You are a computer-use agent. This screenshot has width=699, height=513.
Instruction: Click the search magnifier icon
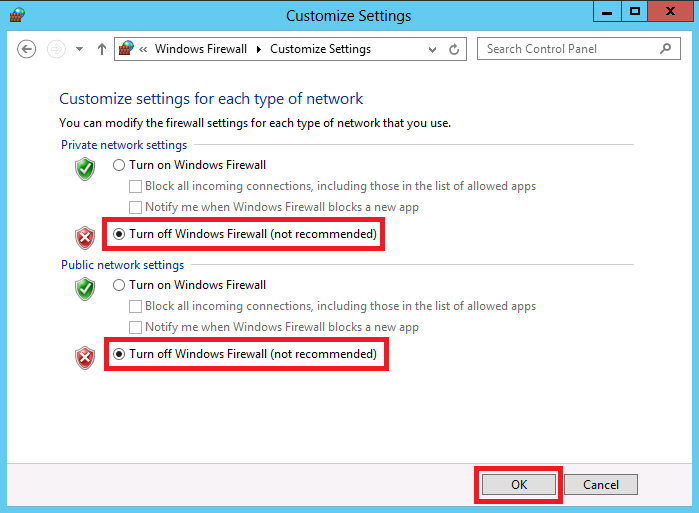[x=666, y=49]
